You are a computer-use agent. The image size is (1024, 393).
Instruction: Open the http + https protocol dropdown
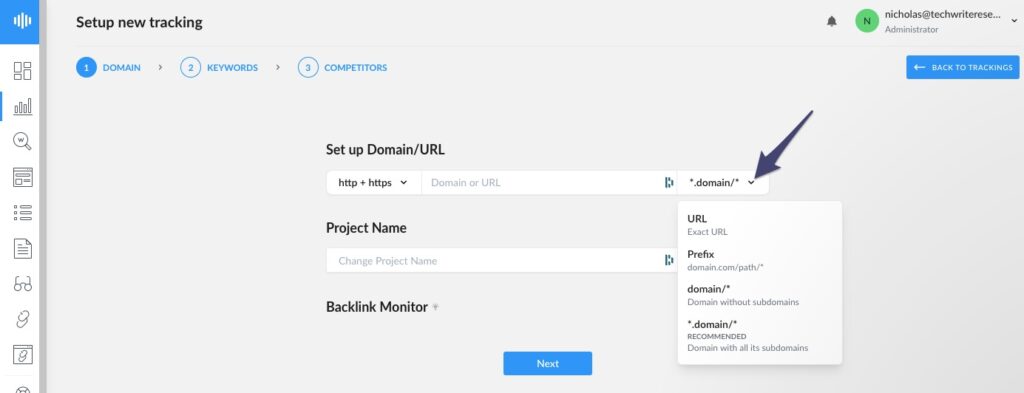[x=373, y=183]
